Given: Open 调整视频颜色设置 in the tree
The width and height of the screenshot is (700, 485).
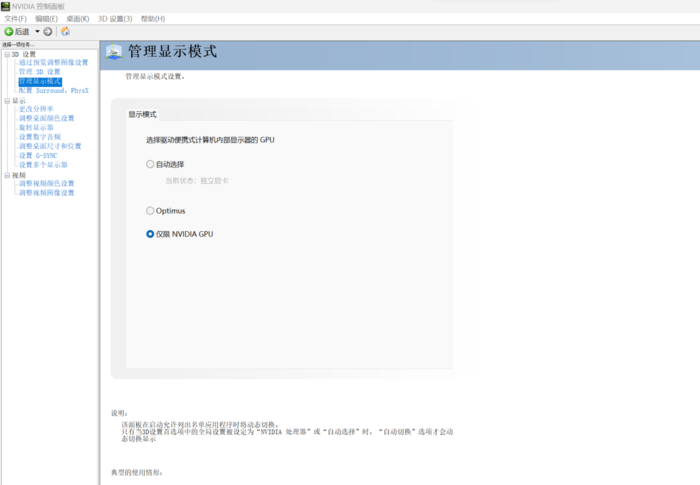Looking at the screenshot, I should (x=46, y=184).
